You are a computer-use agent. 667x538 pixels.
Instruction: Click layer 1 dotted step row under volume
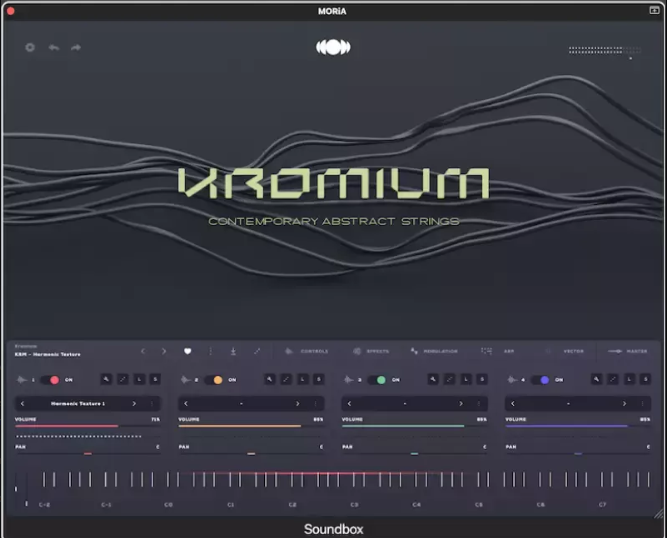click(79, 436)
